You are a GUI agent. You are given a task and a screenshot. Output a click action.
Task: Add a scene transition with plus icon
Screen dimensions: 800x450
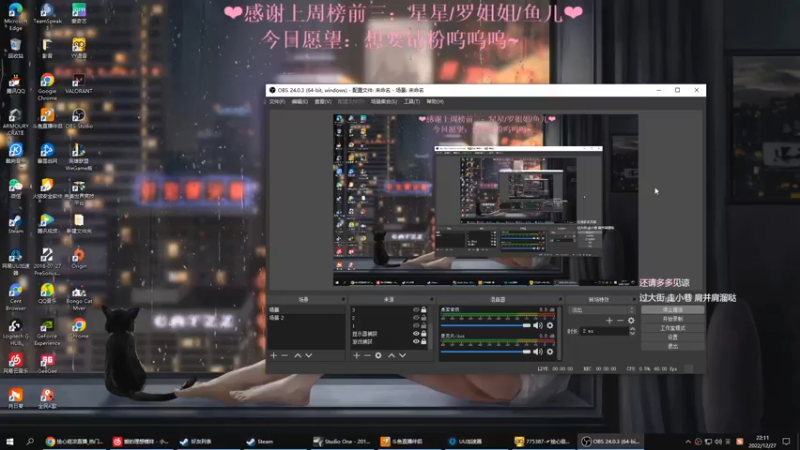point(609,320)
